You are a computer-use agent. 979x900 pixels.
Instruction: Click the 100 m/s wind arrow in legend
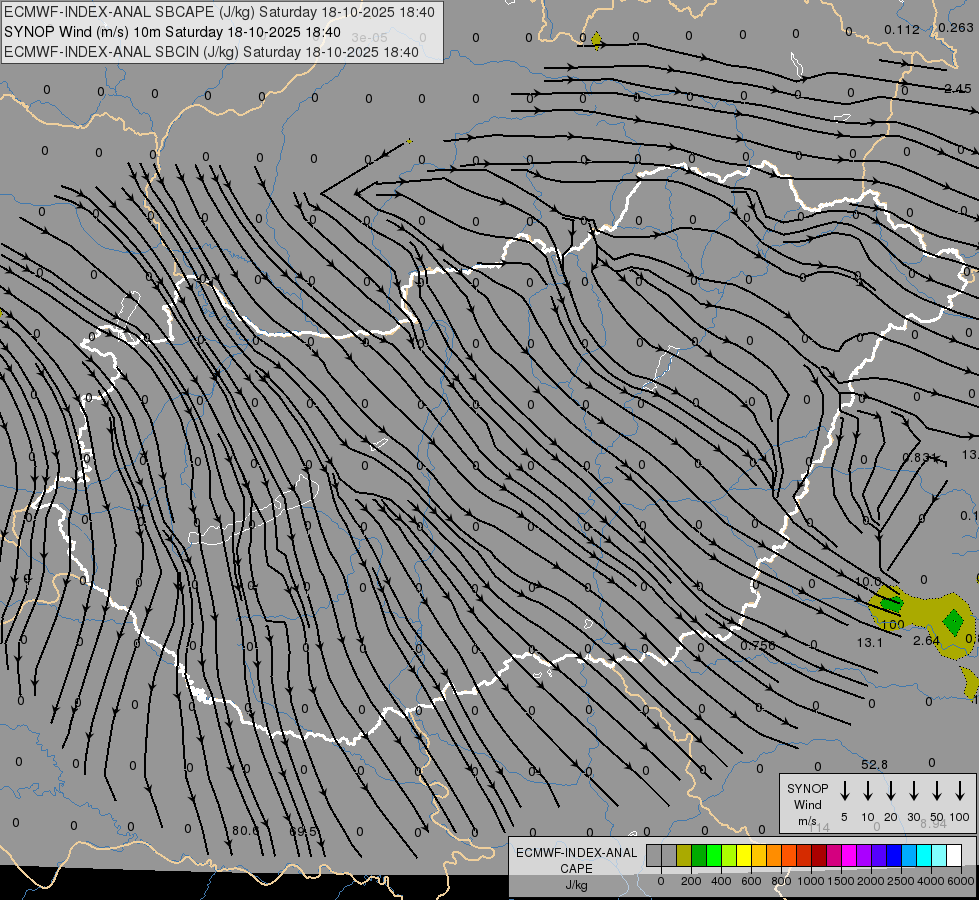click(x=960, y=791)
